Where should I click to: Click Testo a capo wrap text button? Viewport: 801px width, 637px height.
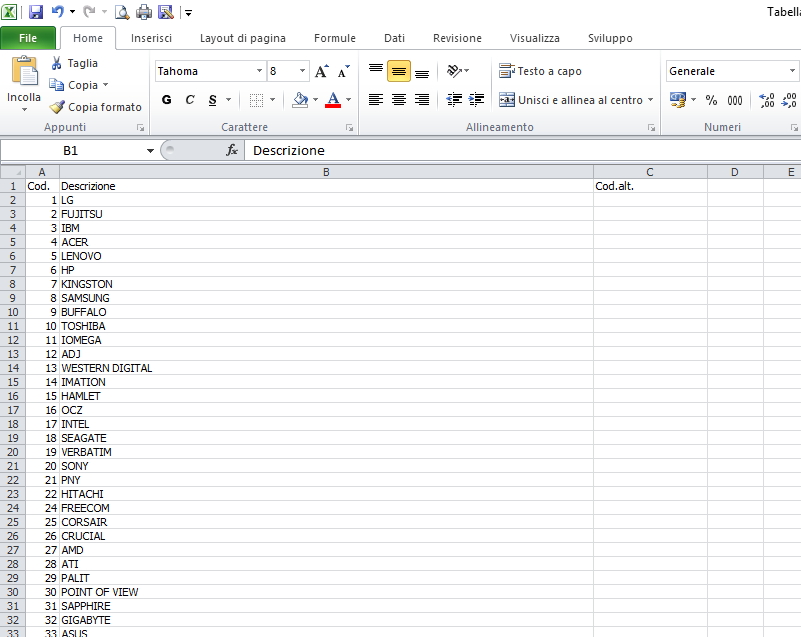tap(540, 71)
